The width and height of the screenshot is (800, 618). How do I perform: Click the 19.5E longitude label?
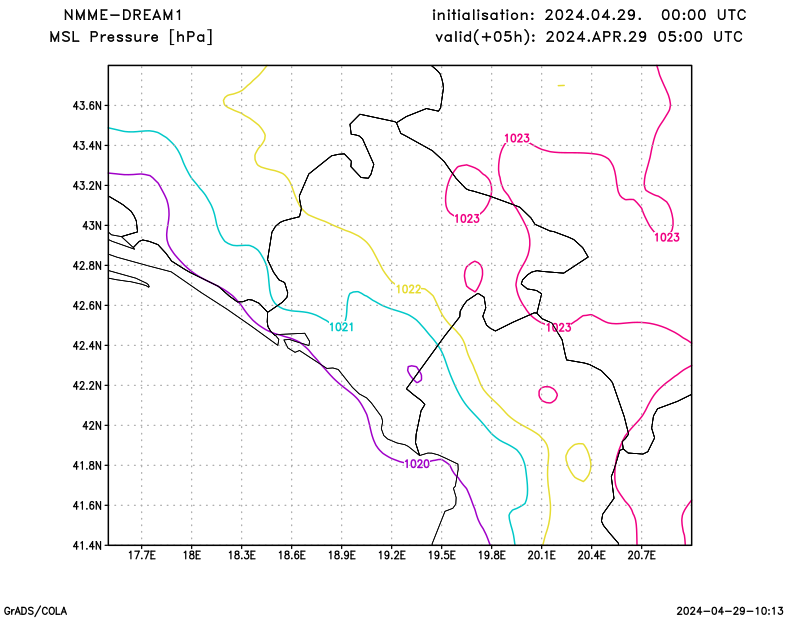(x=441, y=555)
